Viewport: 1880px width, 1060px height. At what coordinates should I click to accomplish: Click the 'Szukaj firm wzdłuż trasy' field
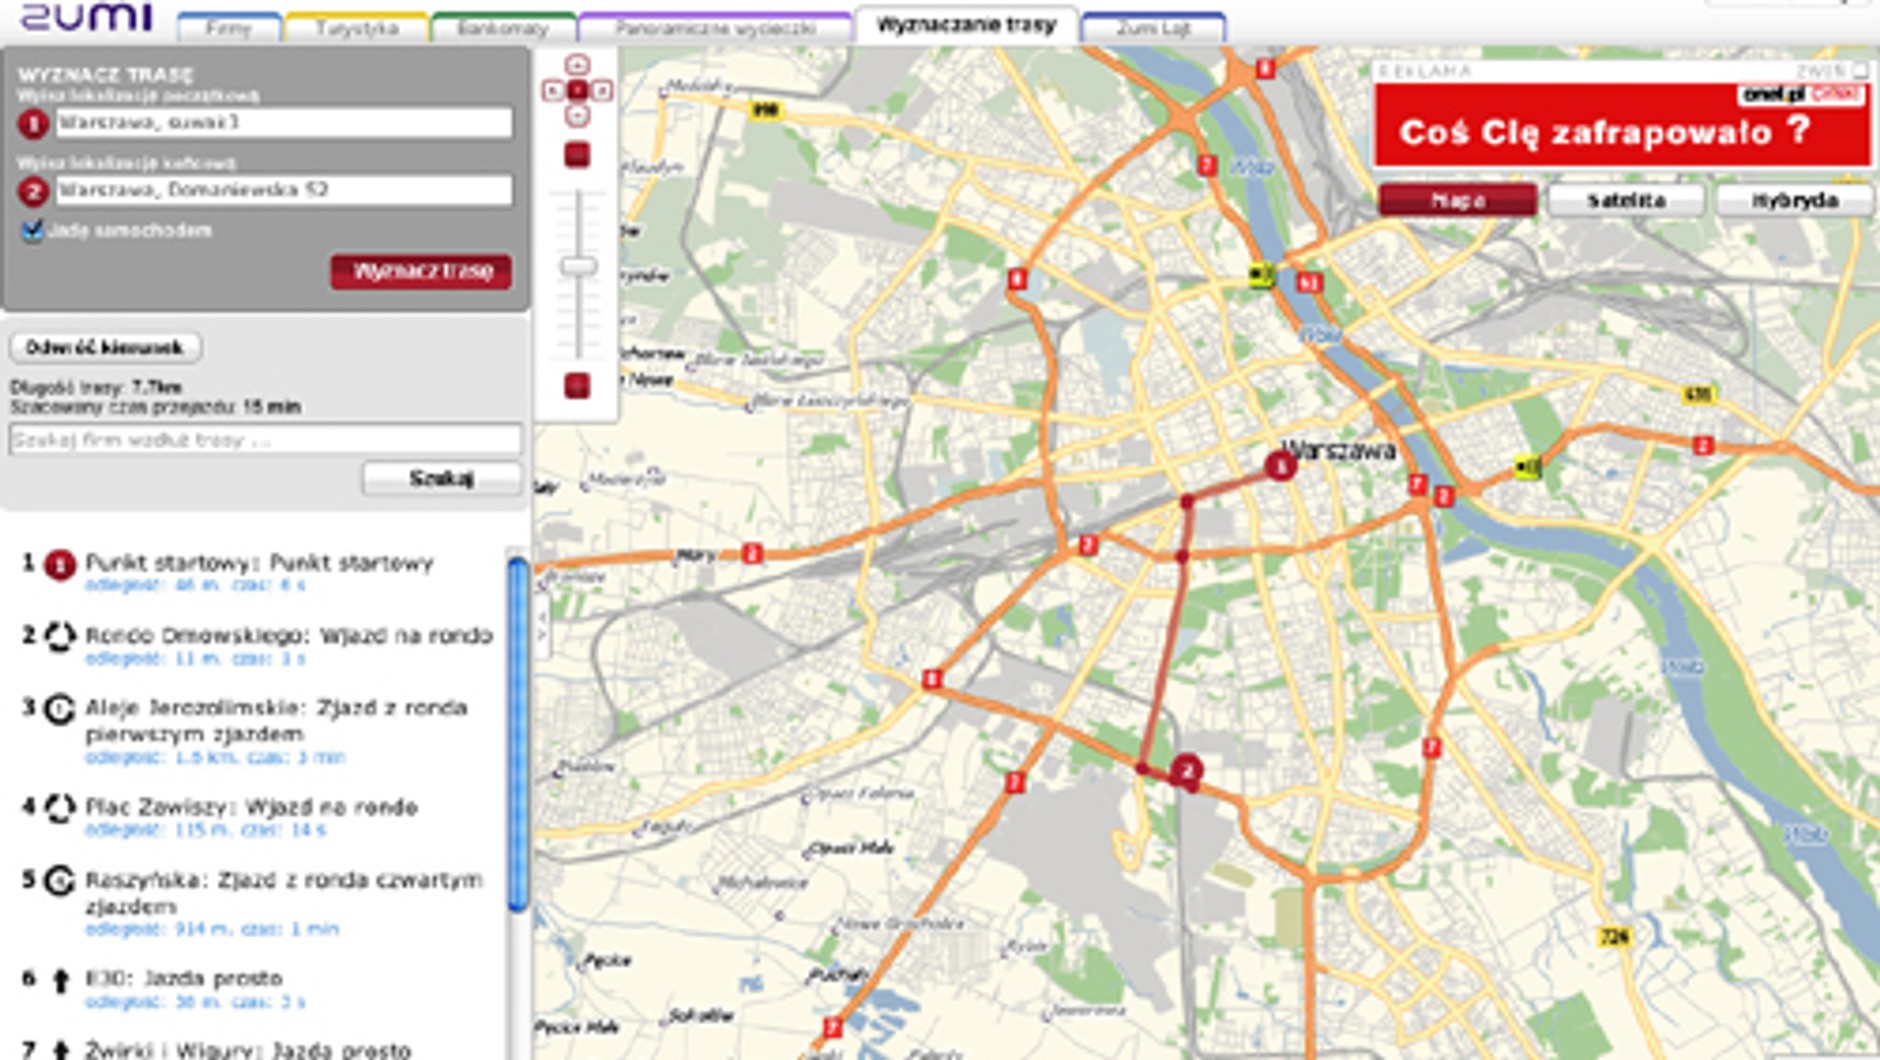click(265, 439)
